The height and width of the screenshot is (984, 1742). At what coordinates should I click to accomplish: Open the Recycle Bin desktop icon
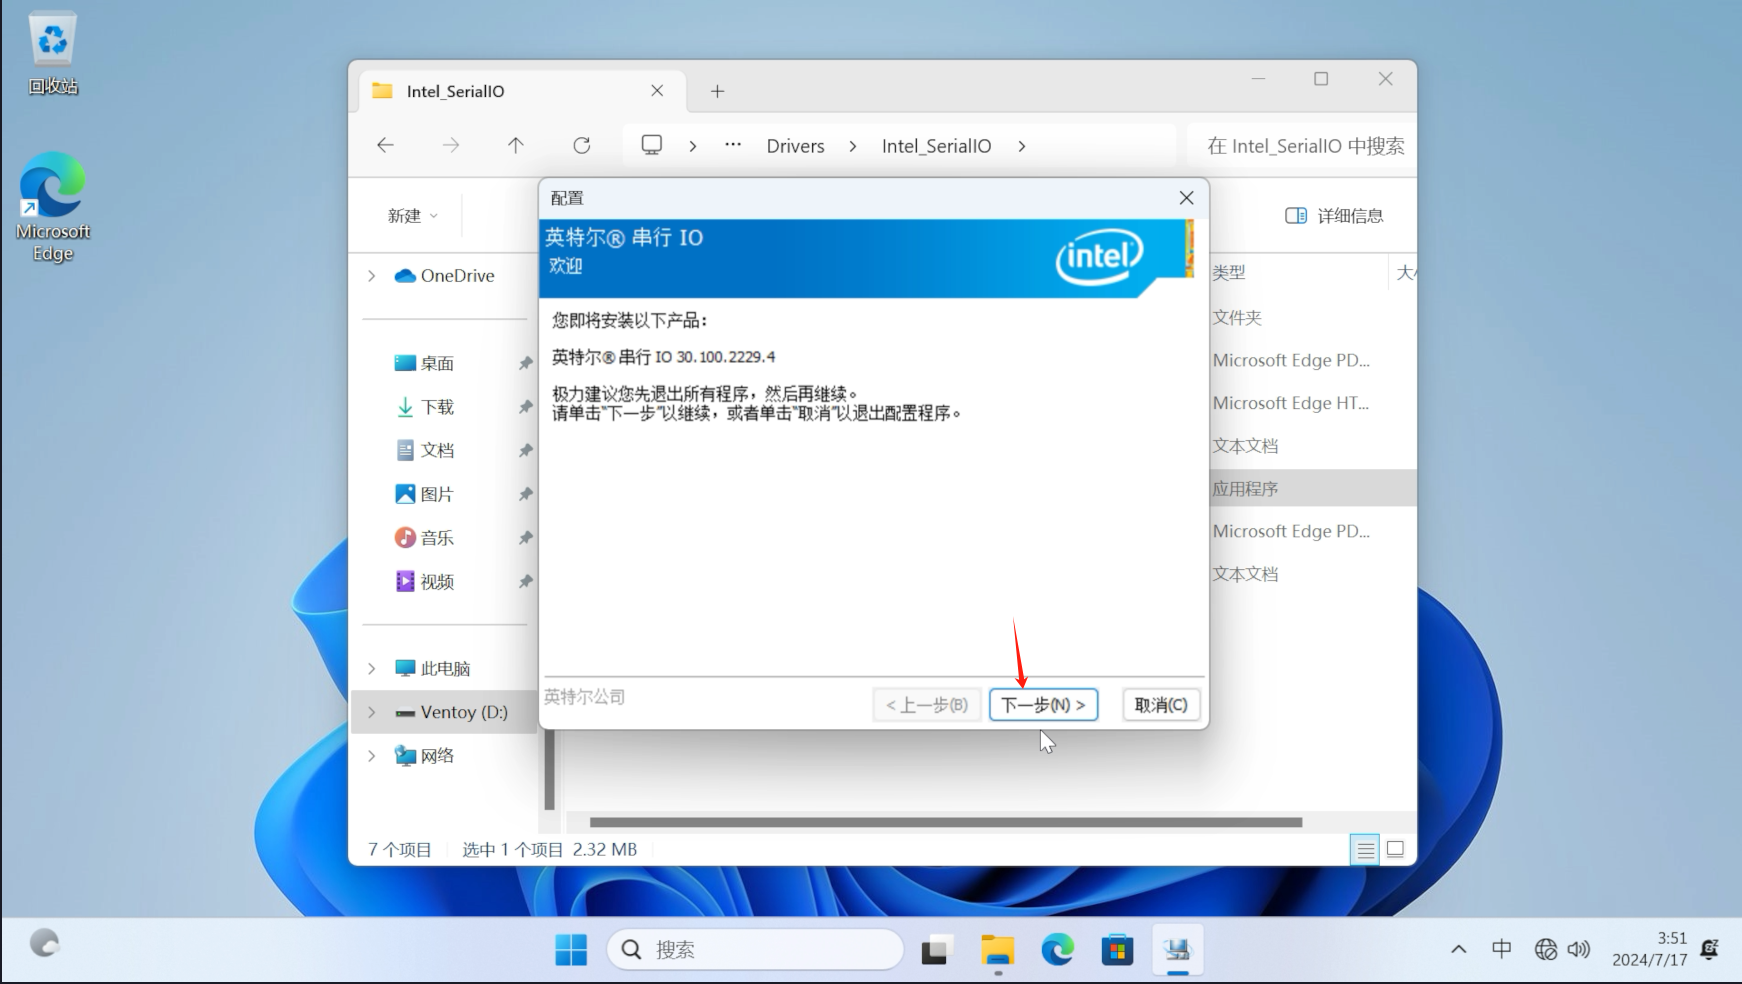click(x=52, y=54)
